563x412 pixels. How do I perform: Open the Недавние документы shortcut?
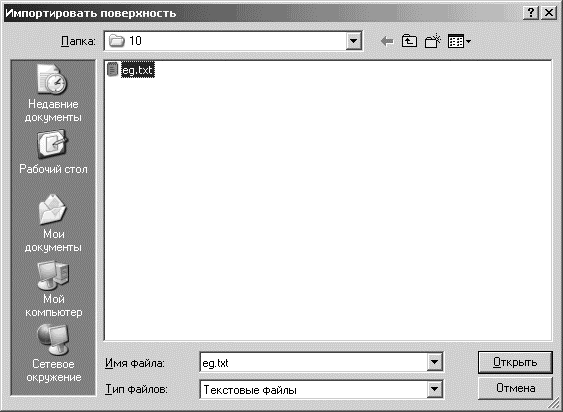click(53, 93)
